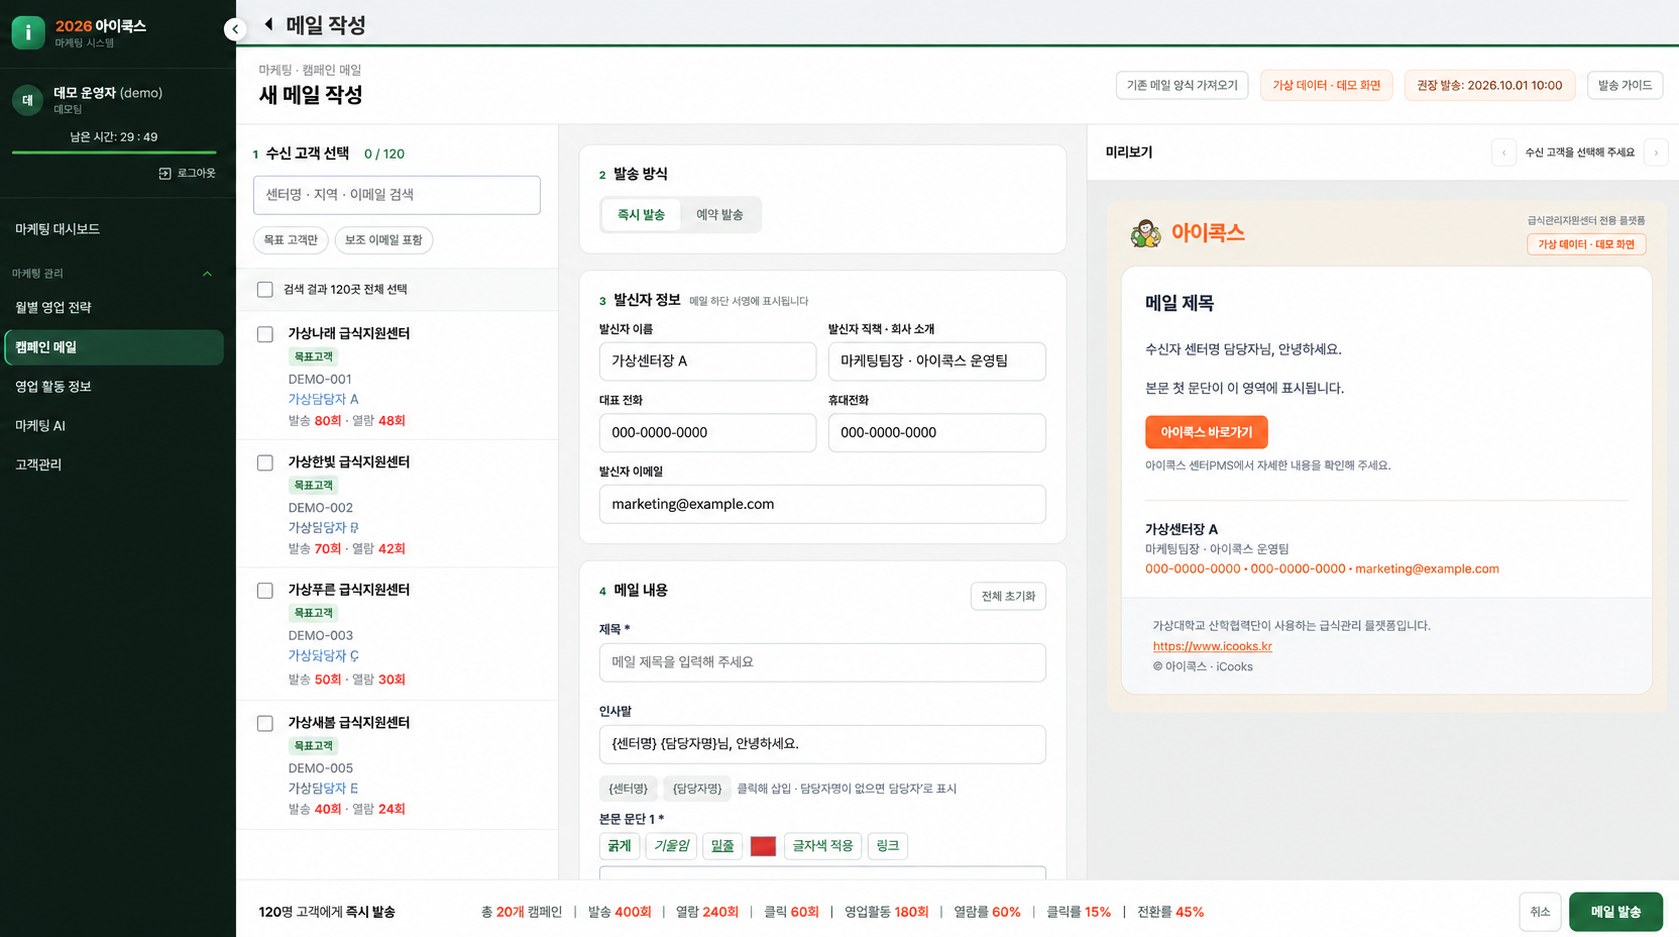The width and height of the screenshot is (1679, 937).
Task: Click the 취소 cancel button
Action: [1540, 912]
